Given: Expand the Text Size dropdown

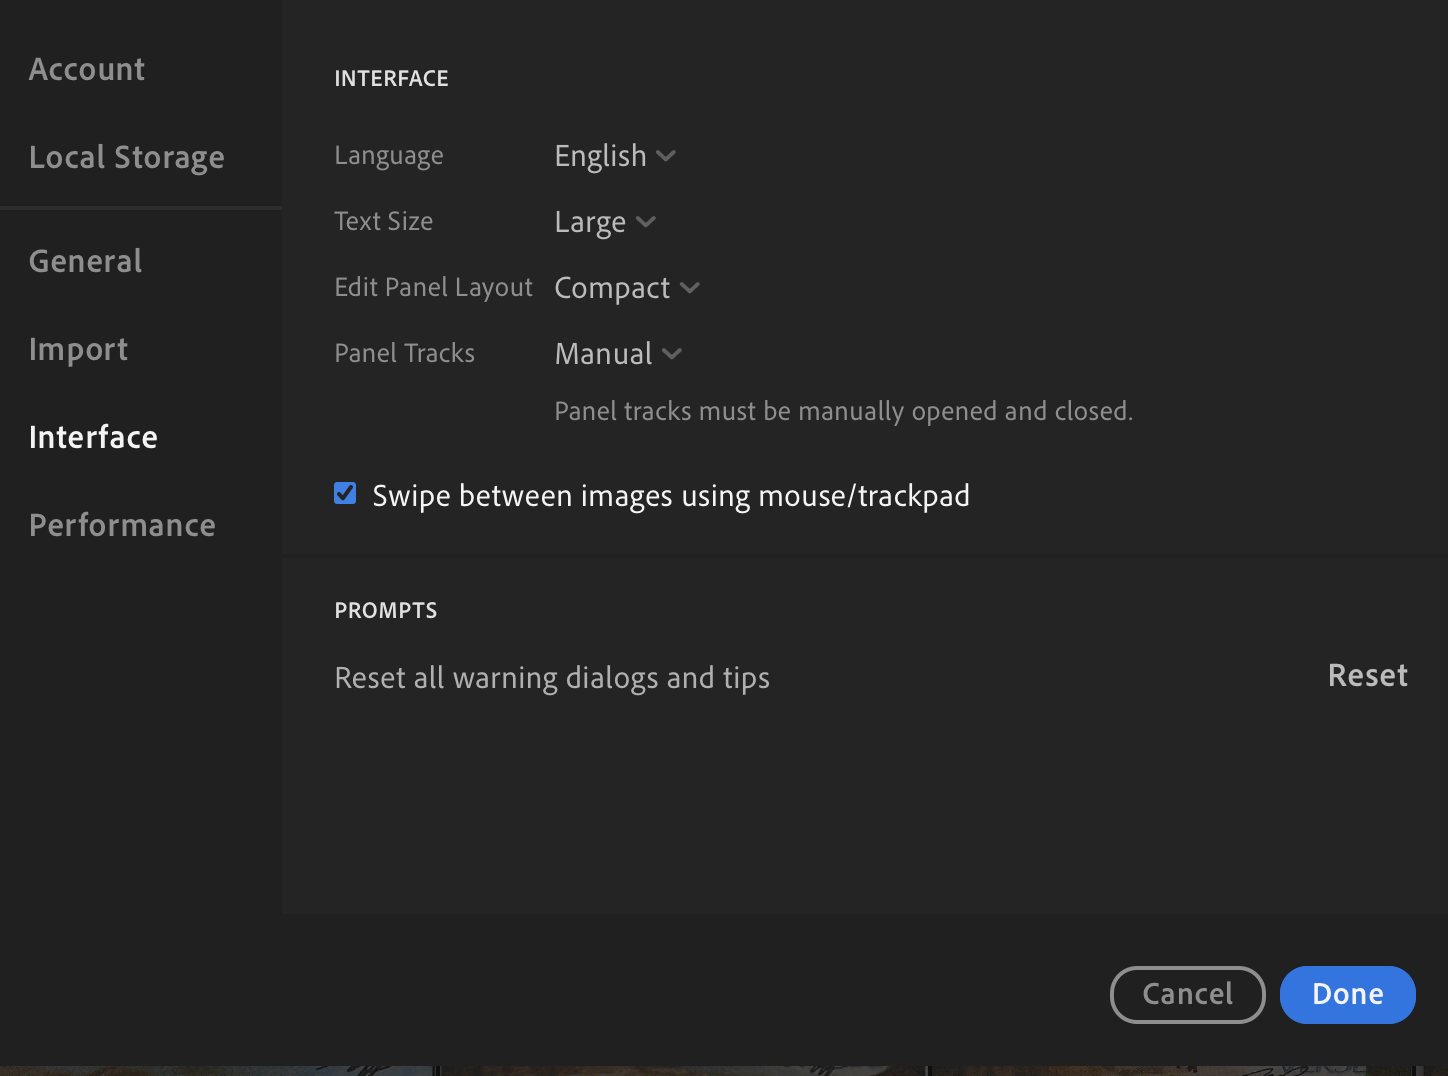Looking at the screenshot, I should coord(604,221).
